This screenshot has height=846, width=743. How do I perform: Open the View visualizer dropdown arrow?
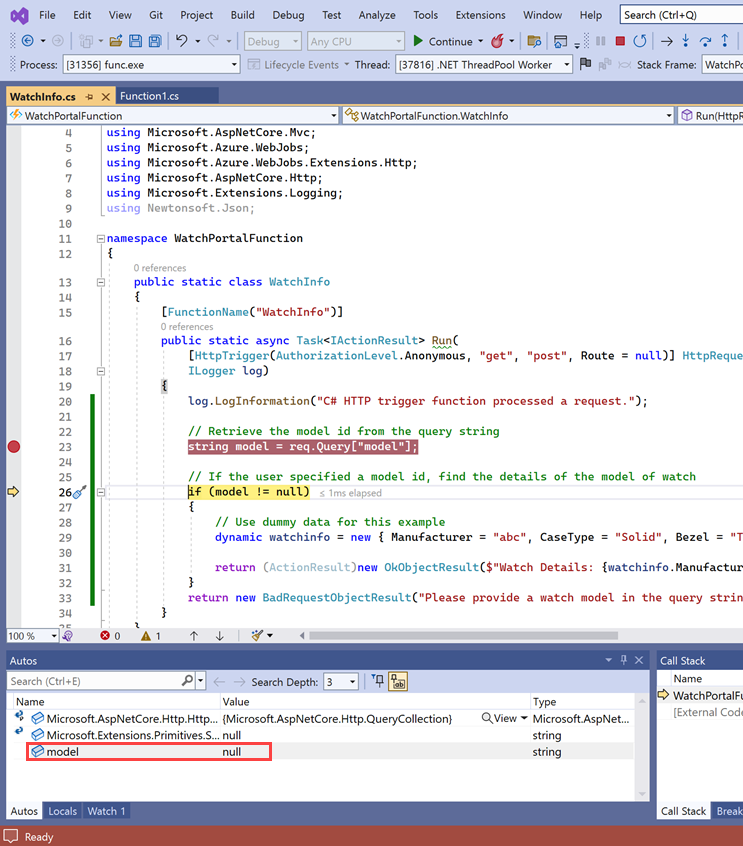tap(524, 718)
